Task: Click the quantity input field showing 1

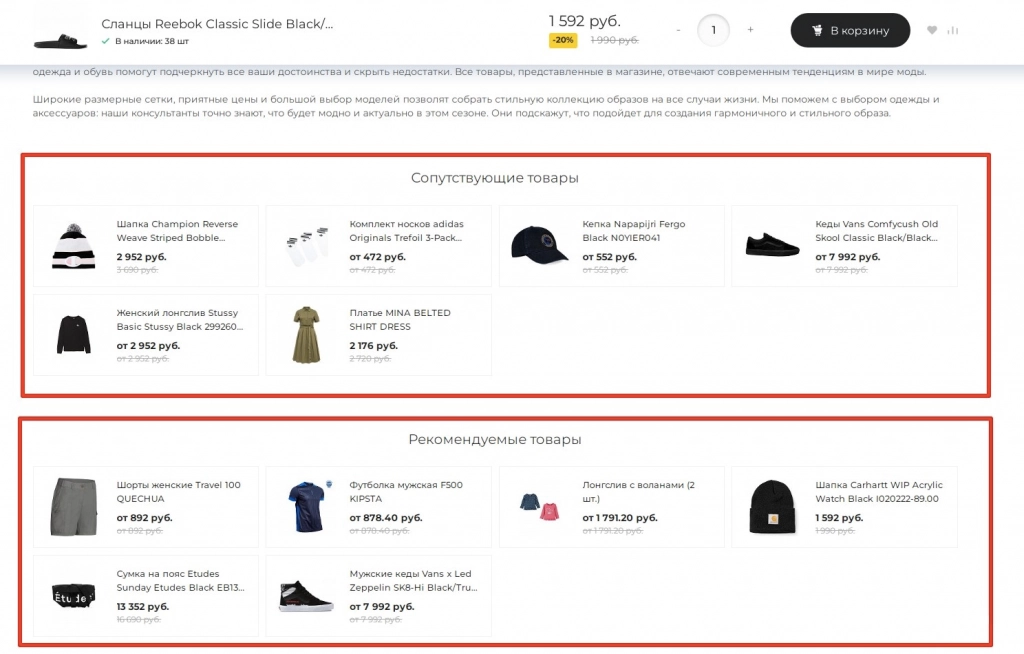Action: pos(713,30)
